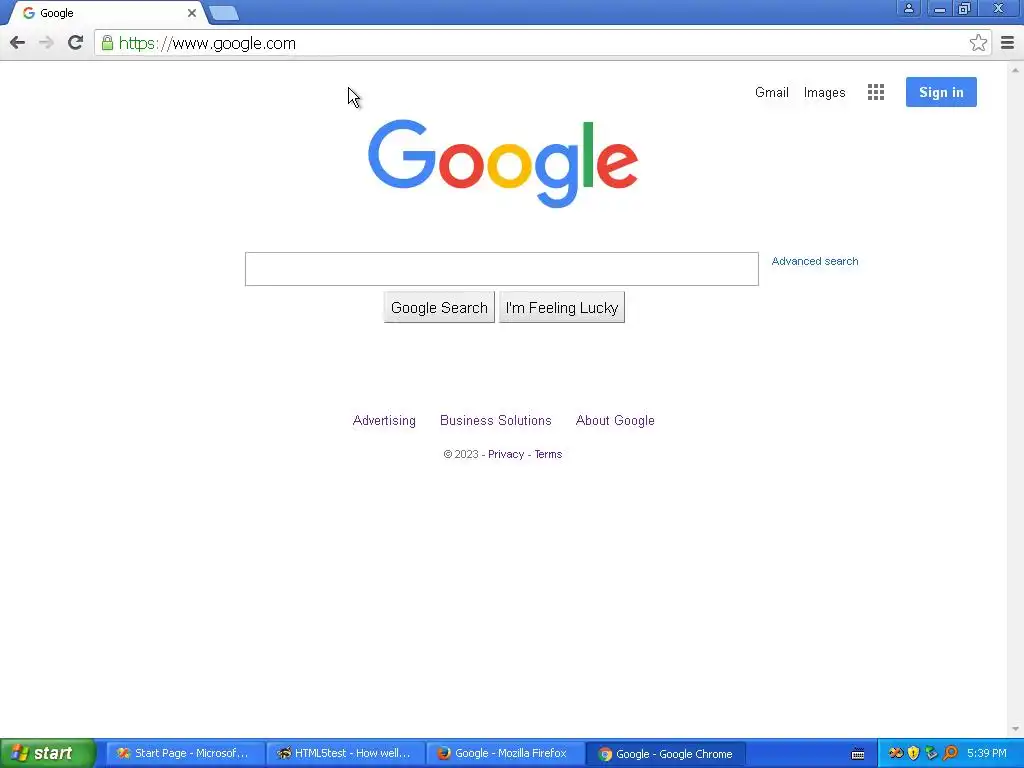The image size is (1024, 768).
Task: Open the Advertising link
Action: point(384,421)
